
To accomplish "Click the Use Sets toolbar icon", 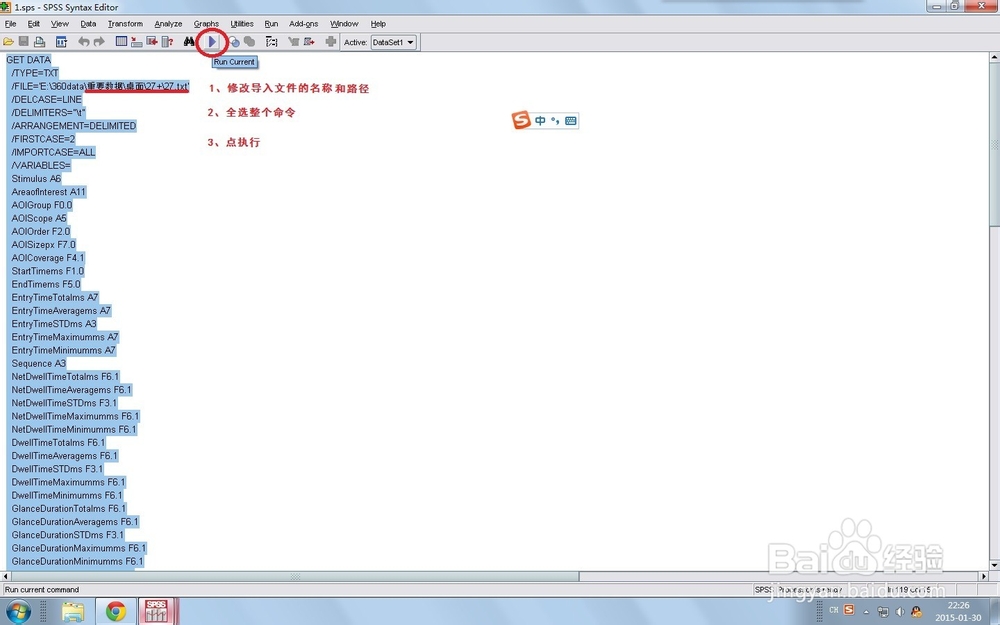I will click(x=235, y=42).
